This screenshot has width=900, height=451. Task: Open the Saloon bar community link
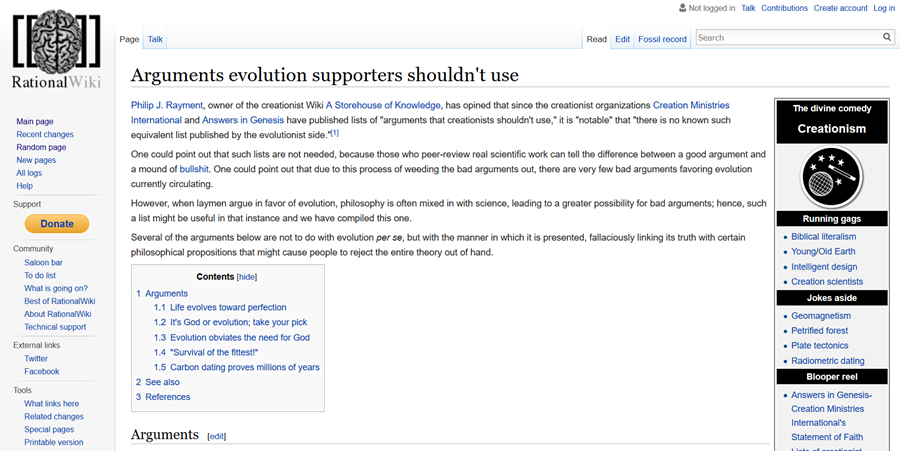coord(43,263)
